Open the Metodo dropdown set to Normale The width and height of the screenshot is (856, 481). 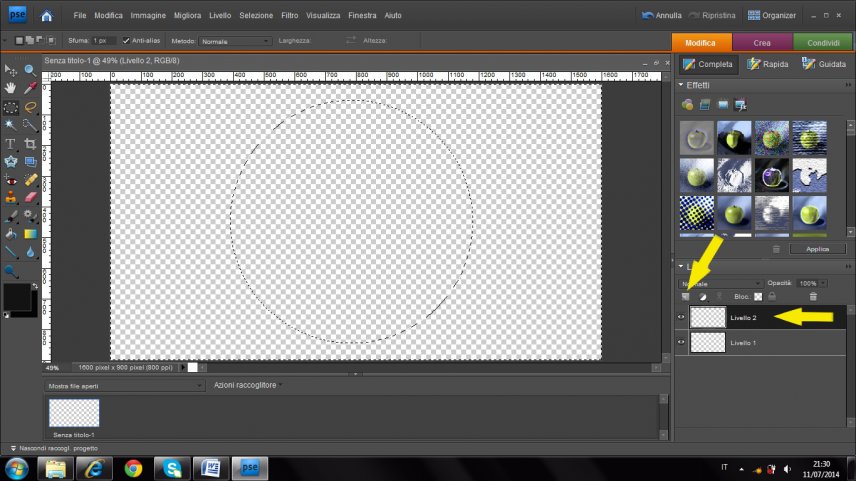tap(234, 41)
